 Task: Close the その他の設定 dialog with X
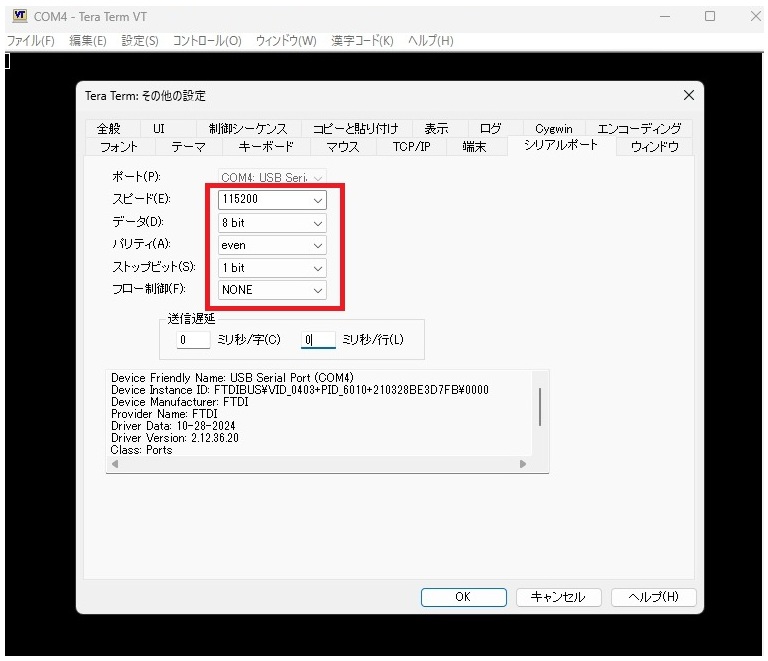pos(688,95)
